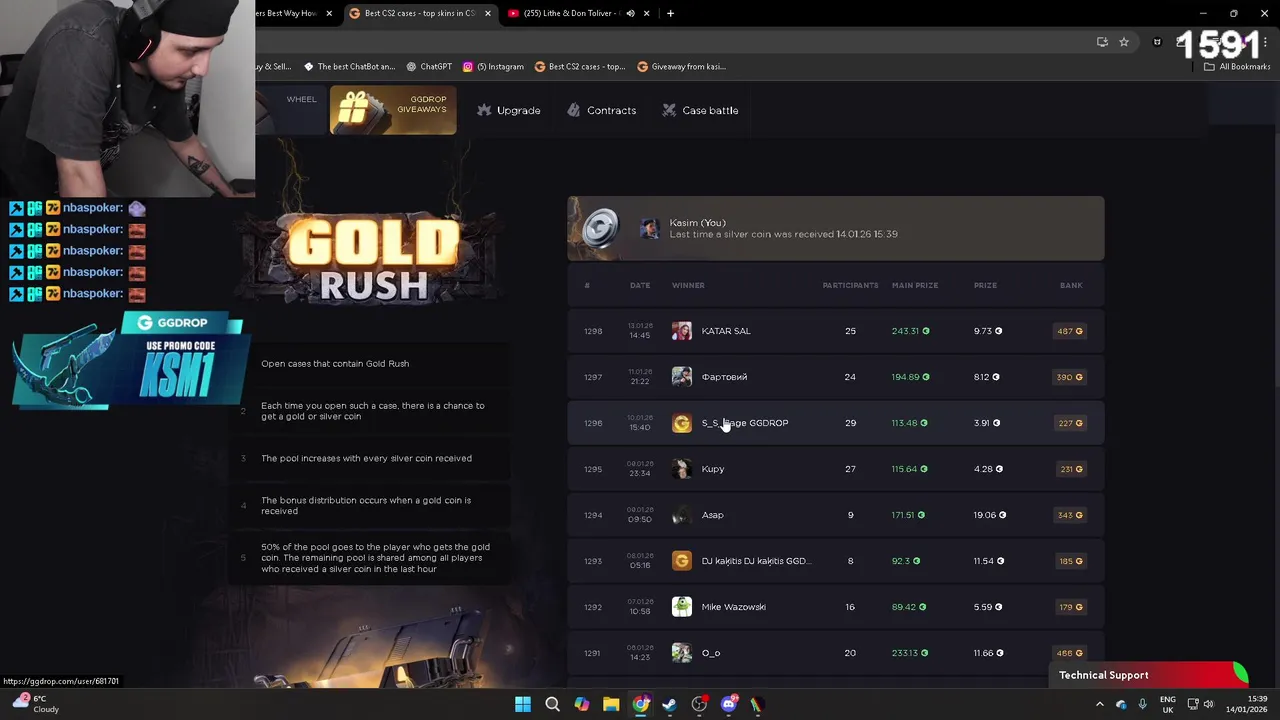
Task: Click the install app icon in address bar
Action: [1102, 42]
